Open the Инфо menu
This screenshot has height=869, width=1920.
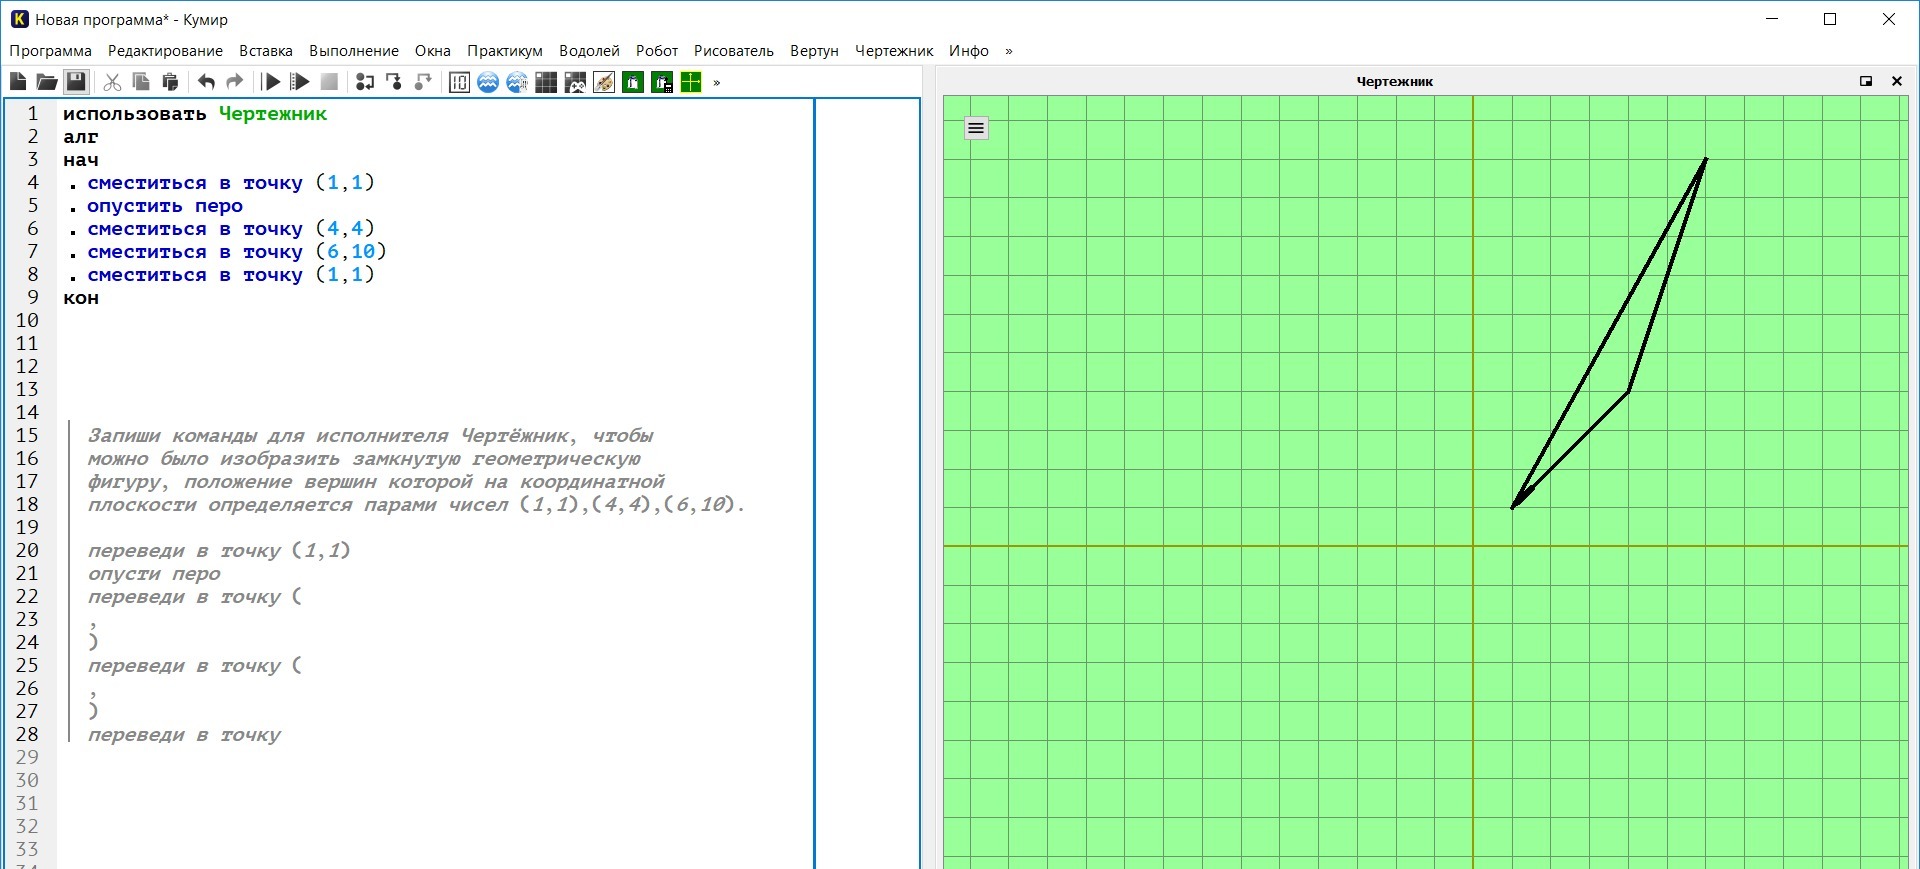point(969,51)
